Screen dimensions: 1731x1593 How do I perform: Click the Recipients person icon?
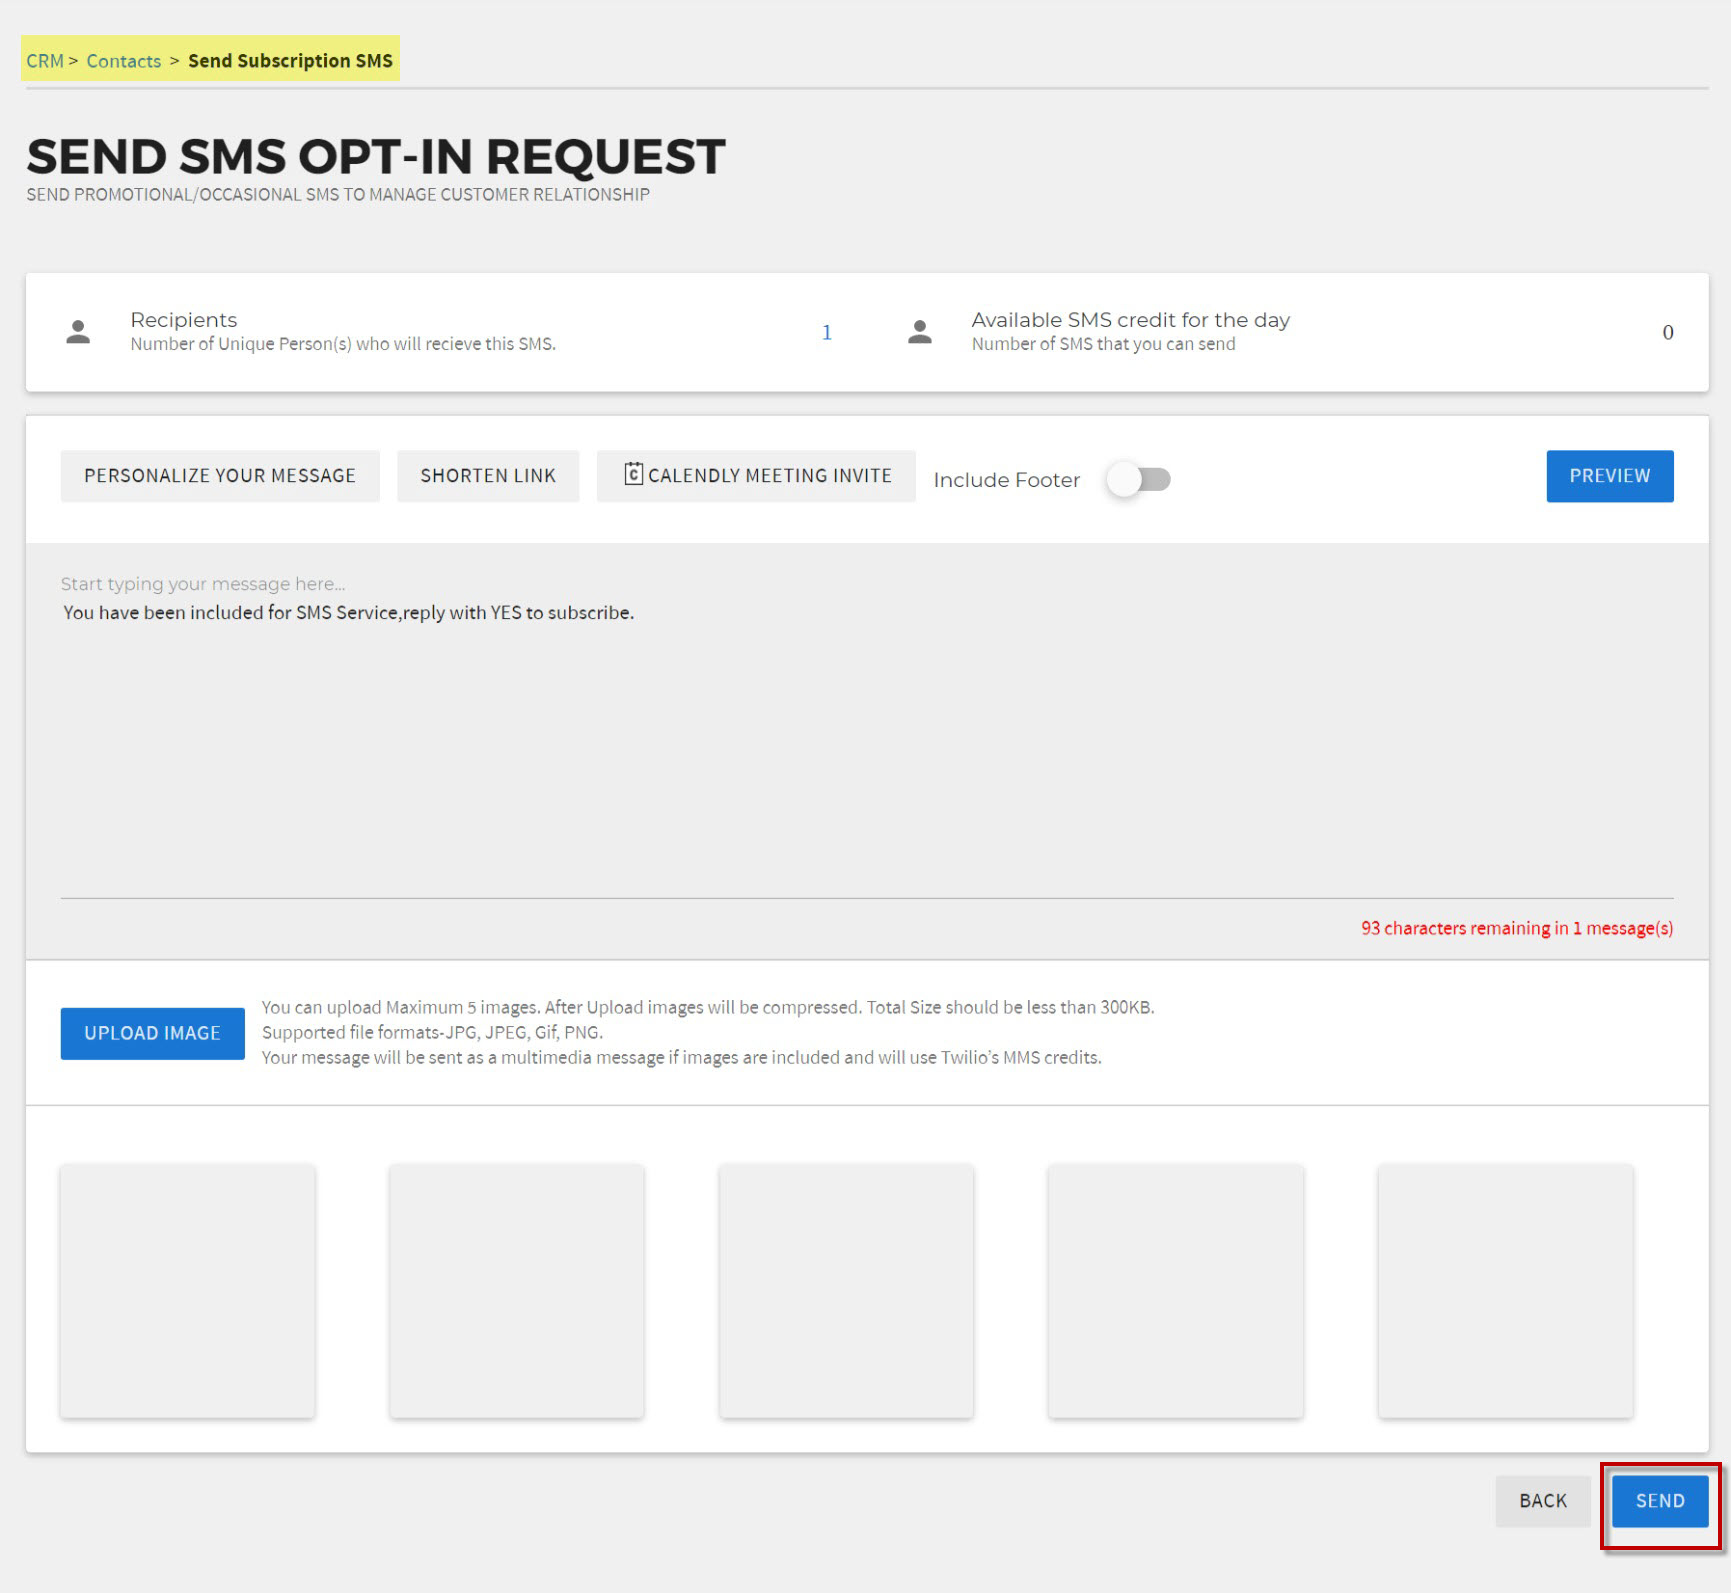coord(78,332)
